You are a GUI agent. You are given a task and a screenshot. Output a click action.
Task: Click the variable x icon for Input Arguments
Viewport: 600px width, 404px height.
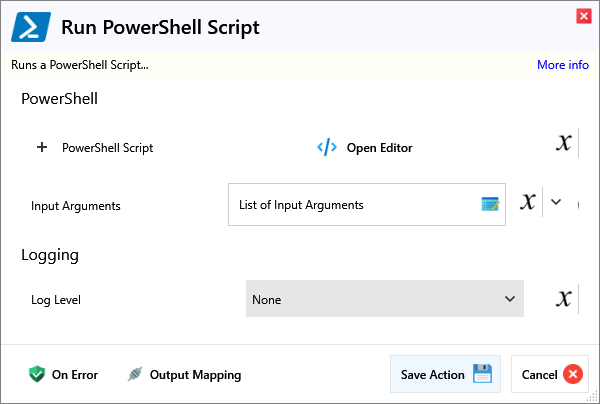point(528,202)
